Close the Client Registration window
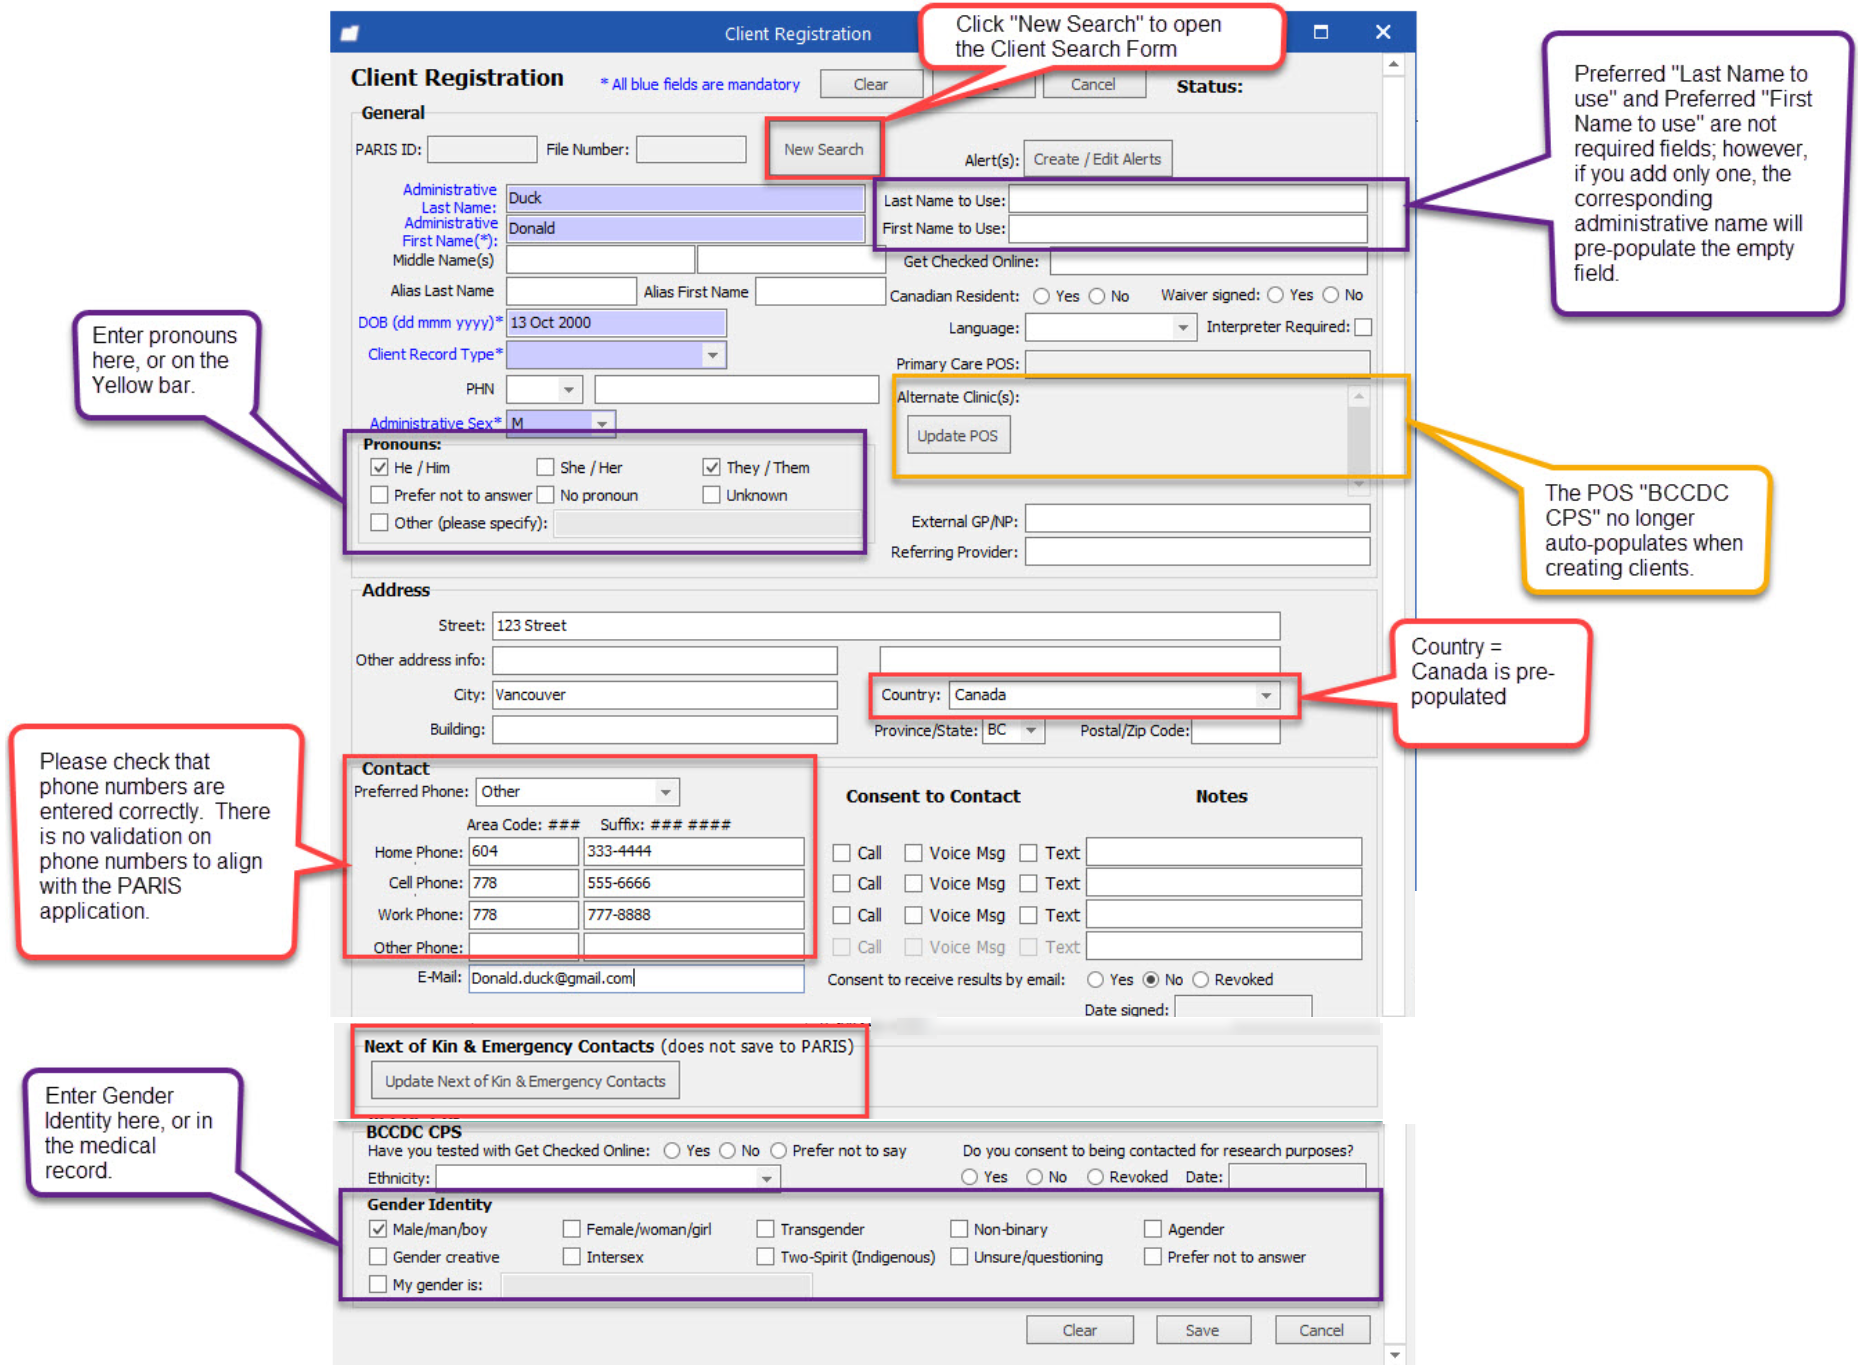 (x=1383, y=32)
